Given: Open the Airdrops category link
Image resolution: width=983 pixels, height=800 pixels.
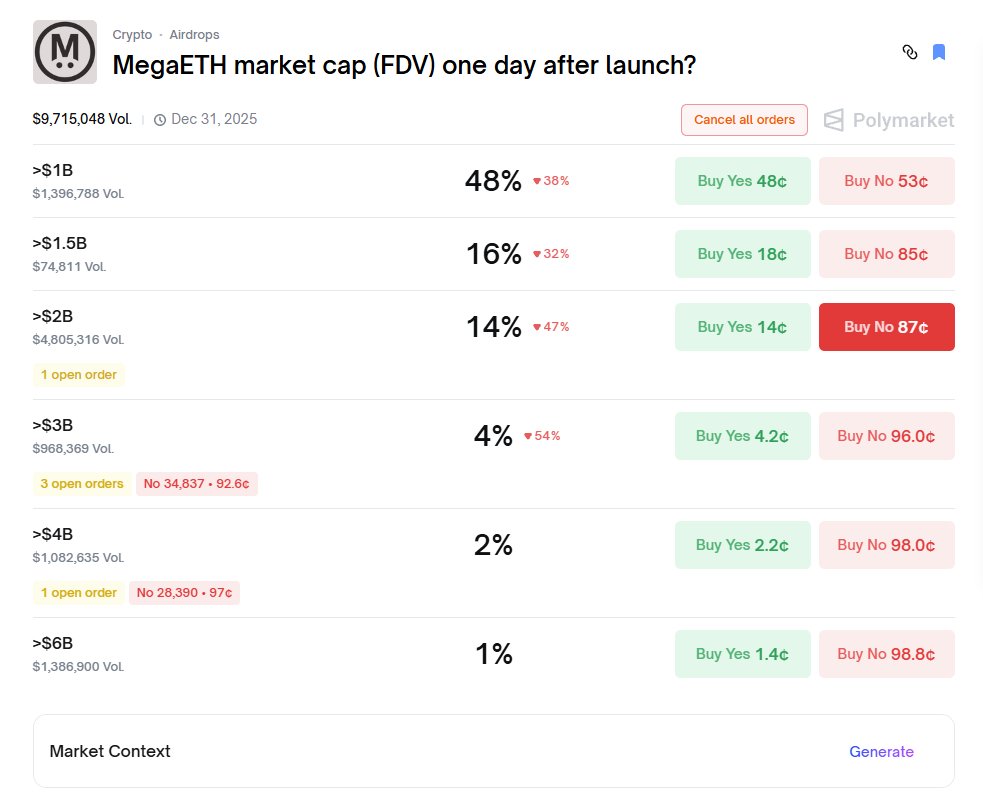Looking at the screenshot, I should pos(194,35).
